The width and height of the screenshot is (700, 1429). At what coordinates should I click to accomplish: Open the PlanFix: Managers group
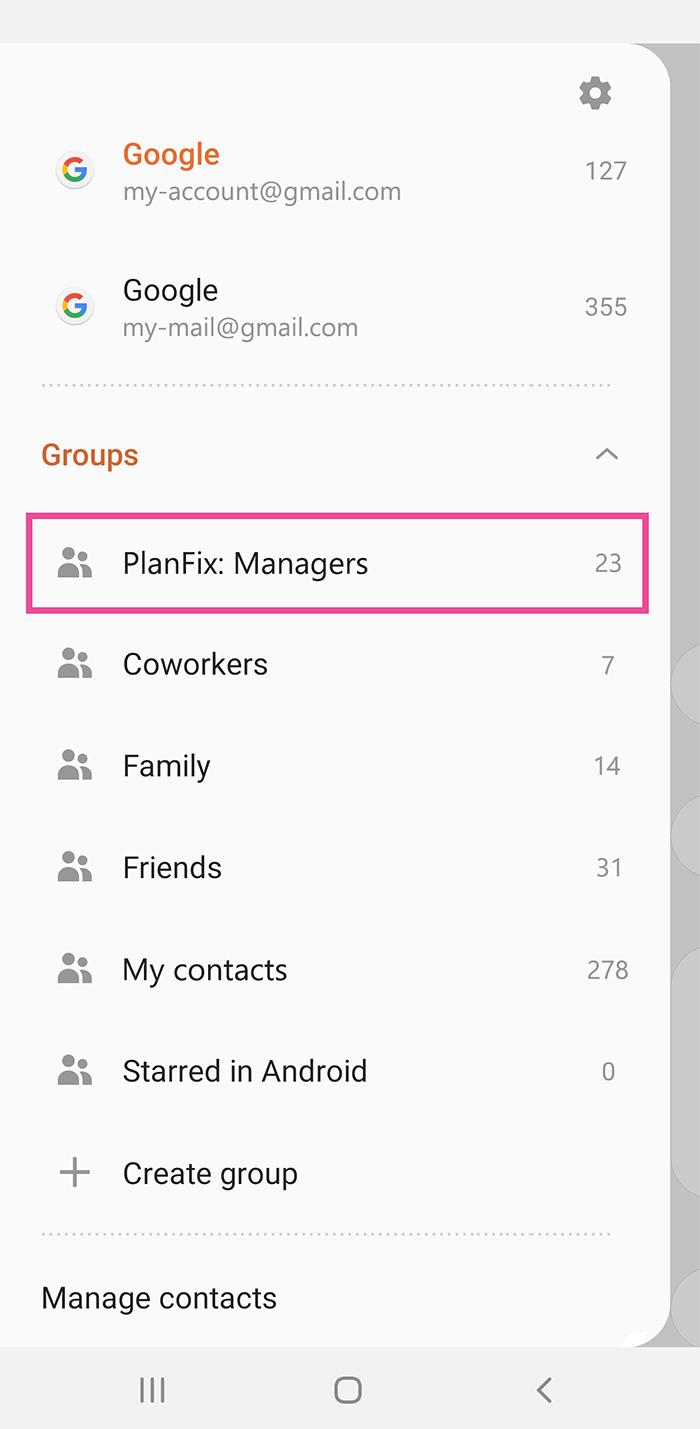coord(245,564)
